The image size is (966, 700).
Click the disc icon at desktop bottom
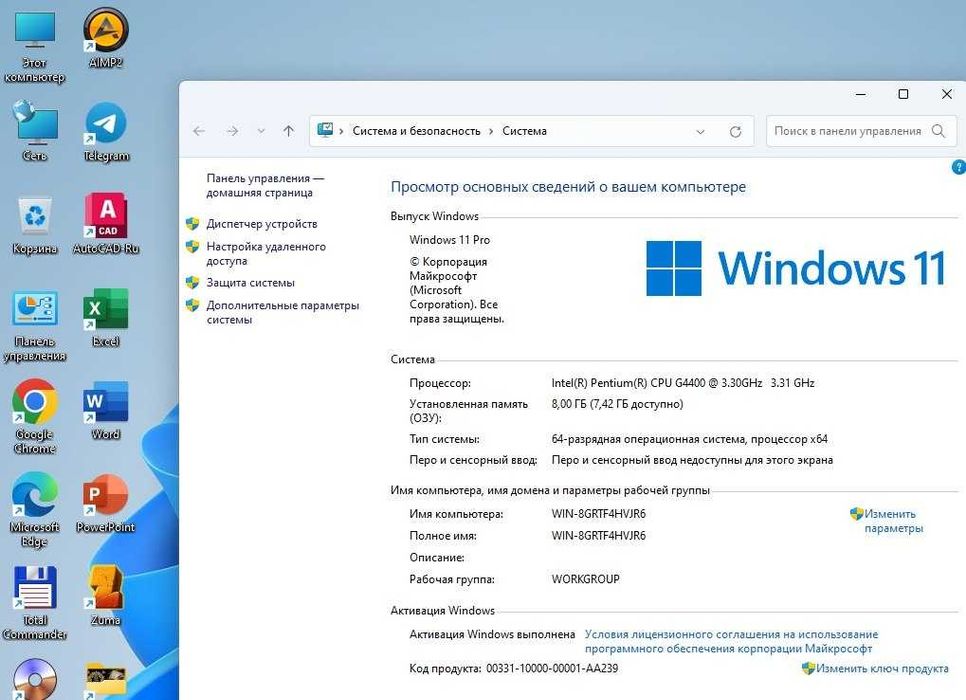coord(34,679)
